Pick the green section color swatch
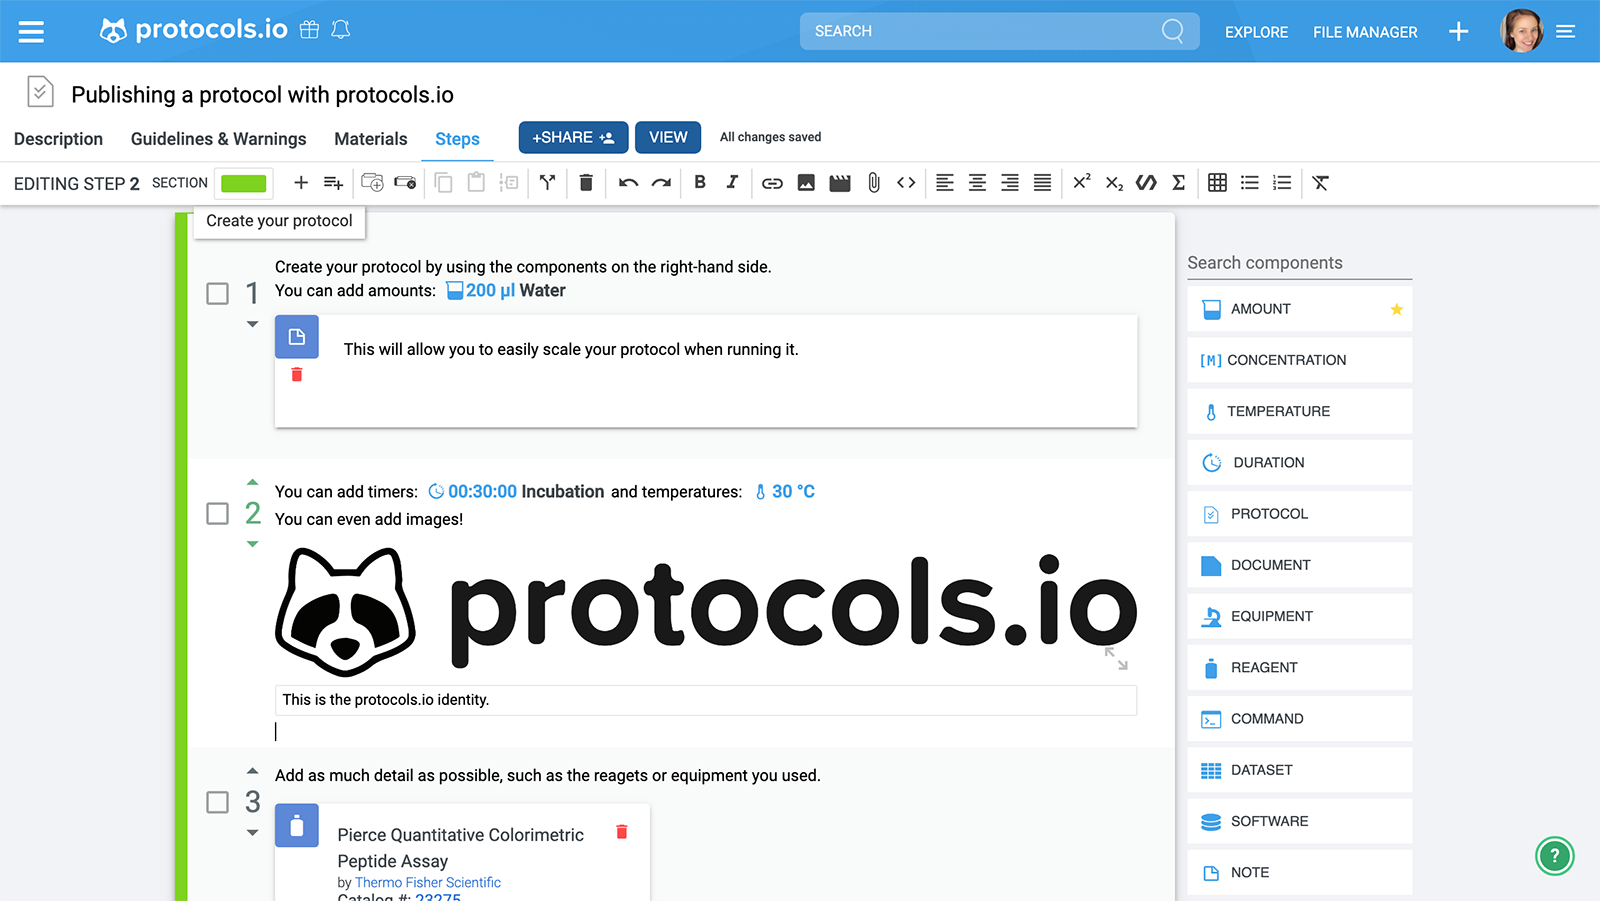Viewport: 1600px width, 901px height. (x=244, y=183)
